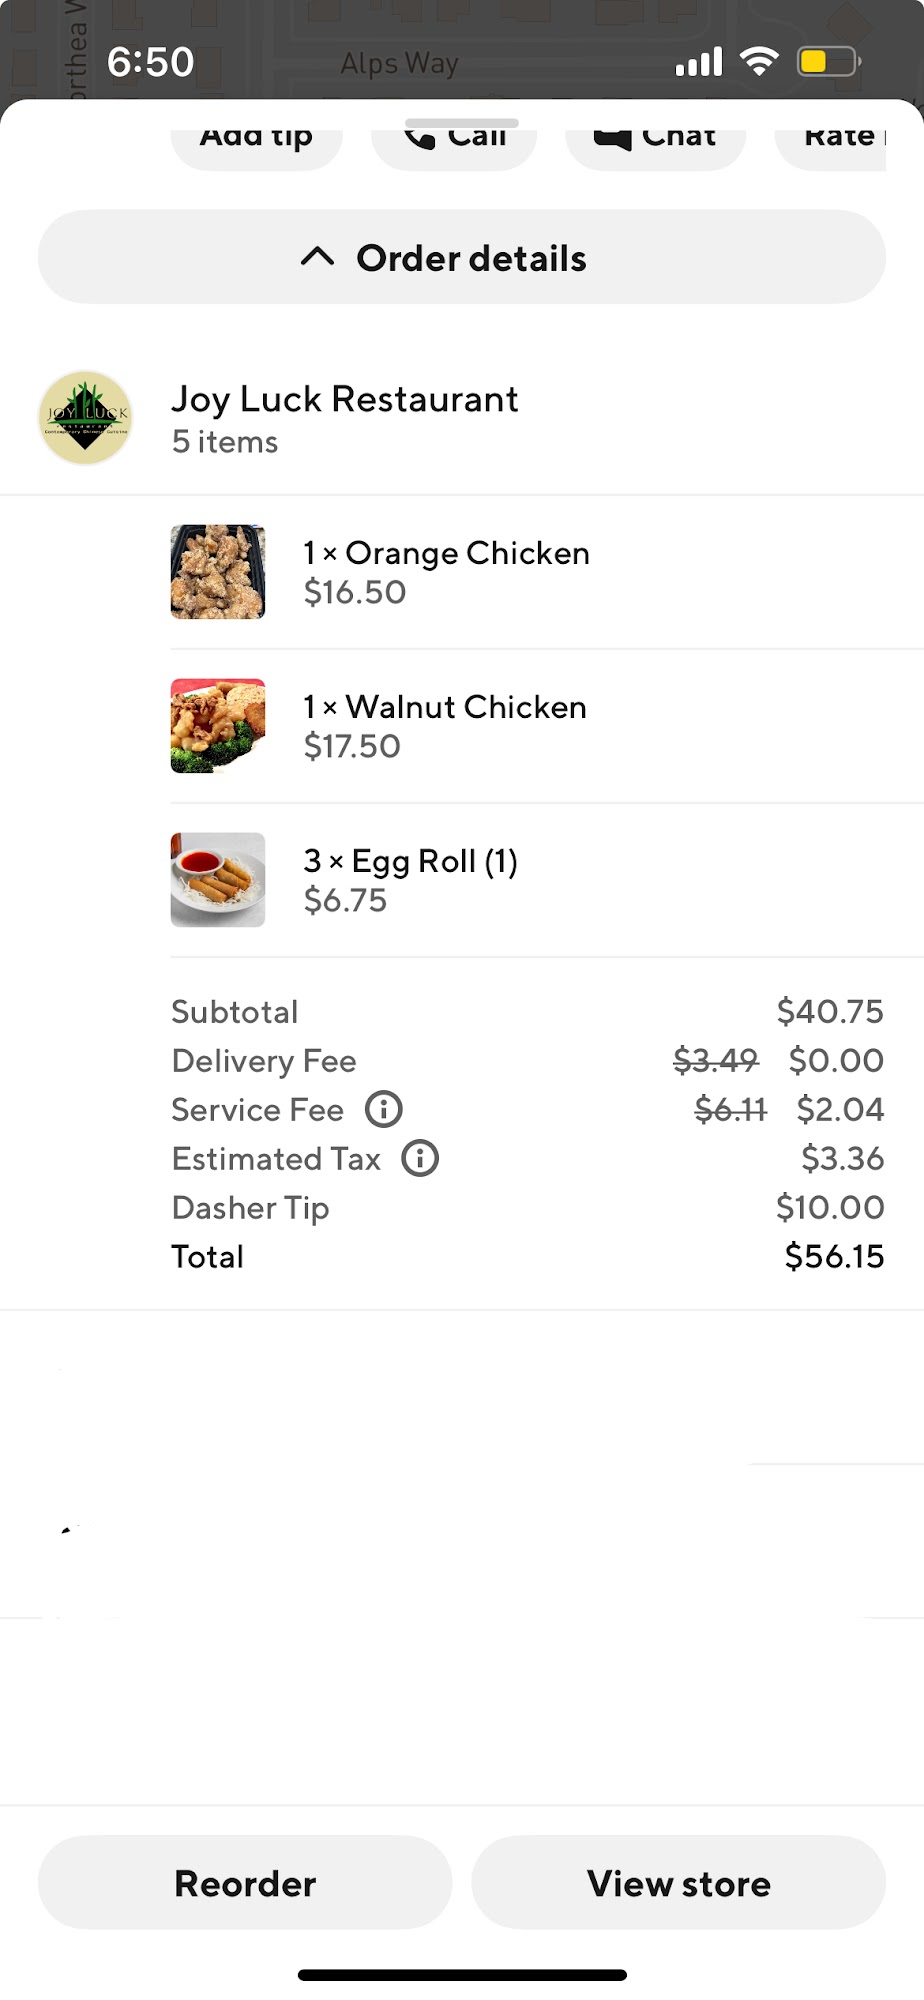Screen dimensions: 924x2000
Task: Tap the sheet drag handle bar
Action: pos(462,123)
